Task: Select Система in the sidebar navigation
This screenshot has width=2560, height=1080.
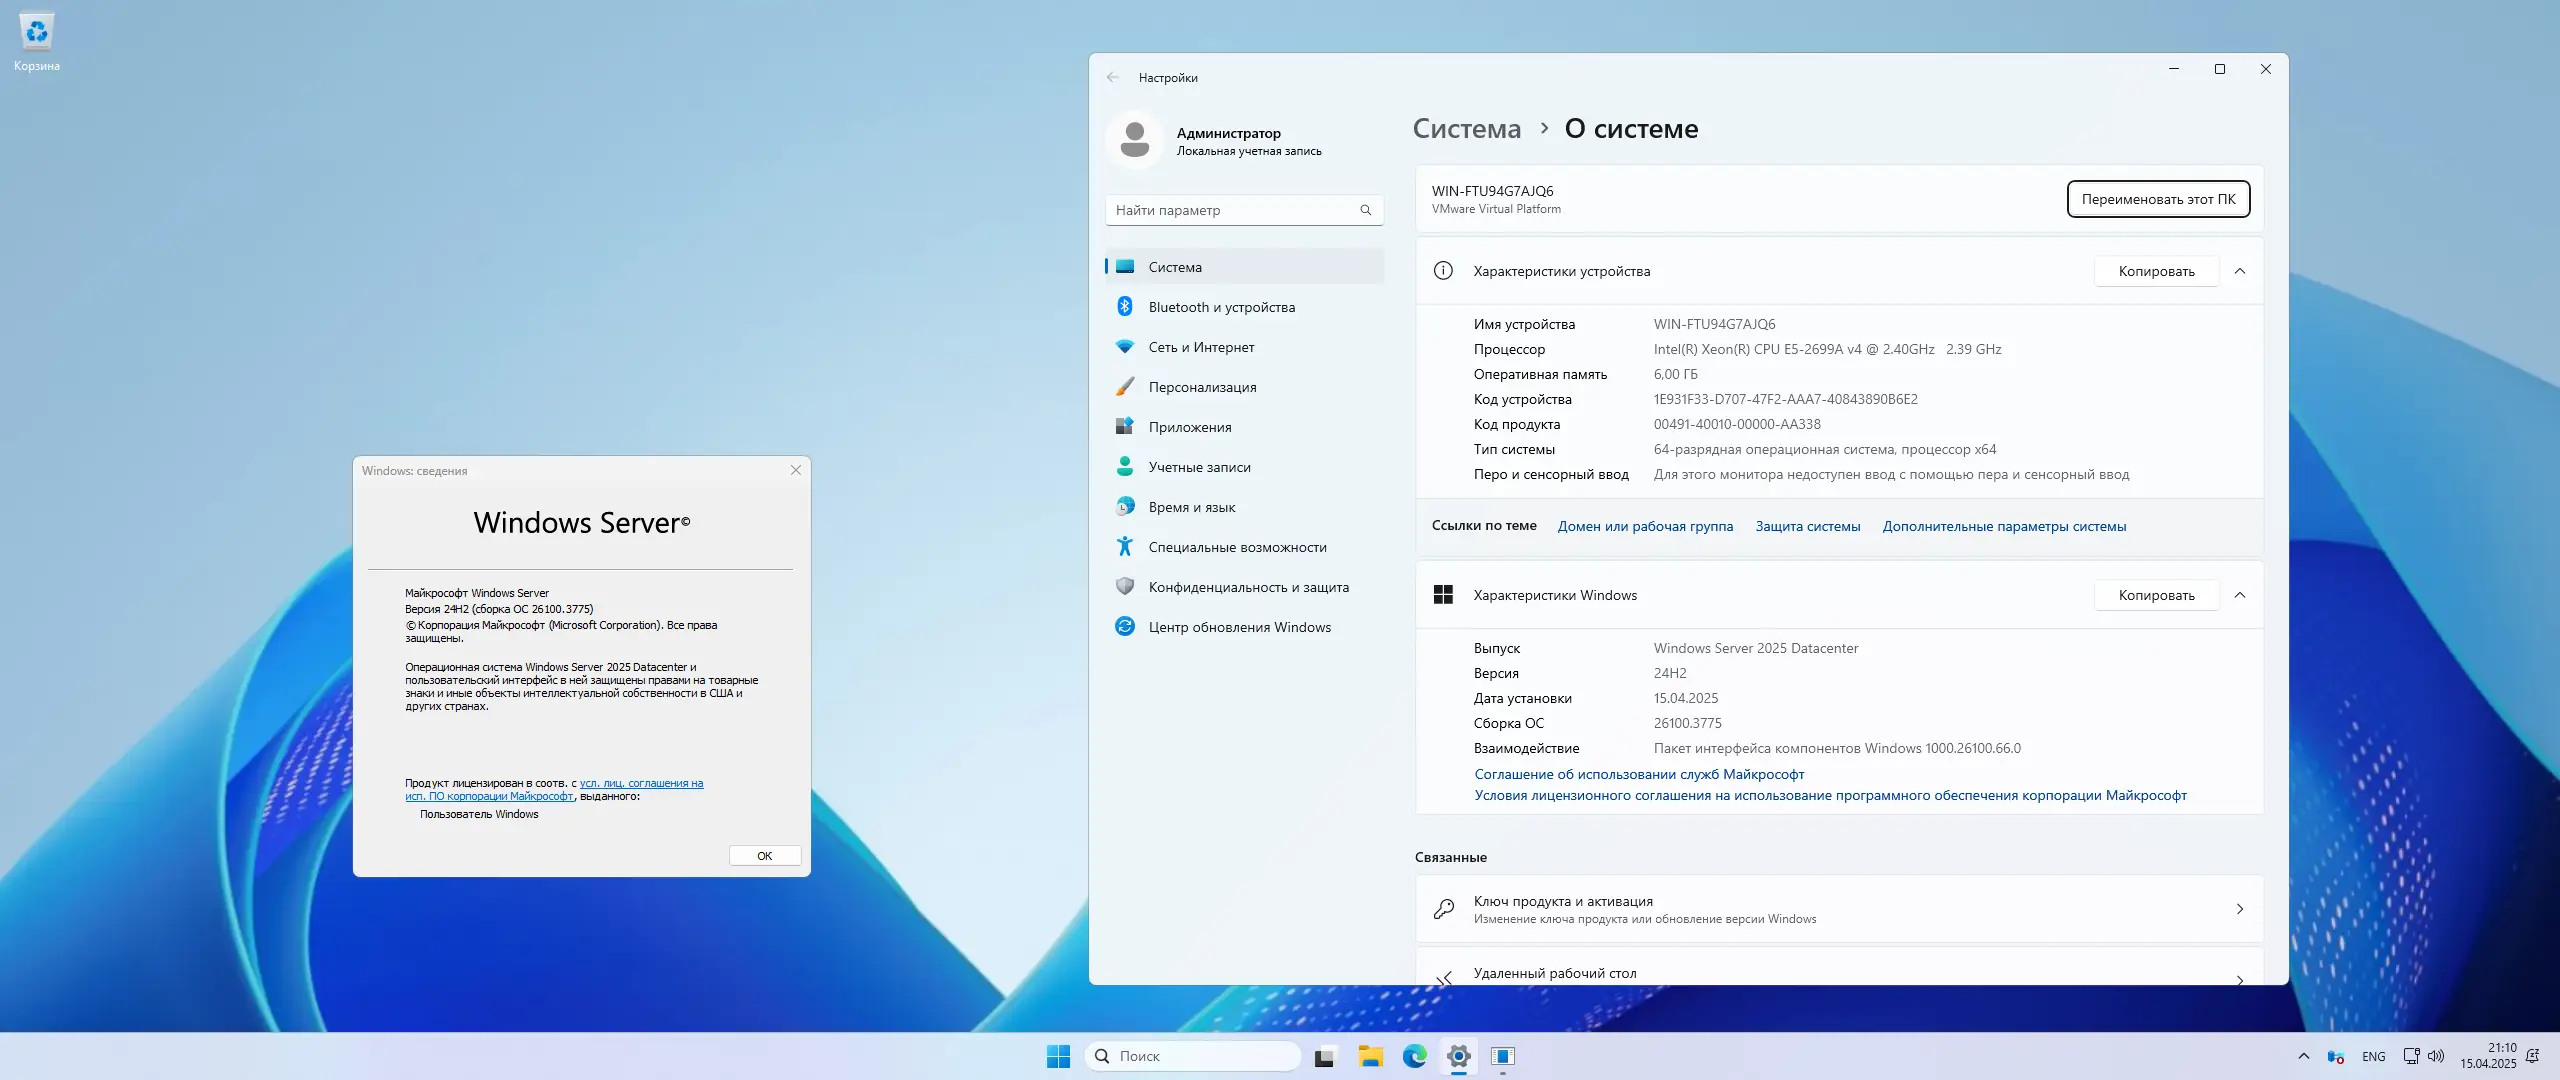Action: point(1176,266)
